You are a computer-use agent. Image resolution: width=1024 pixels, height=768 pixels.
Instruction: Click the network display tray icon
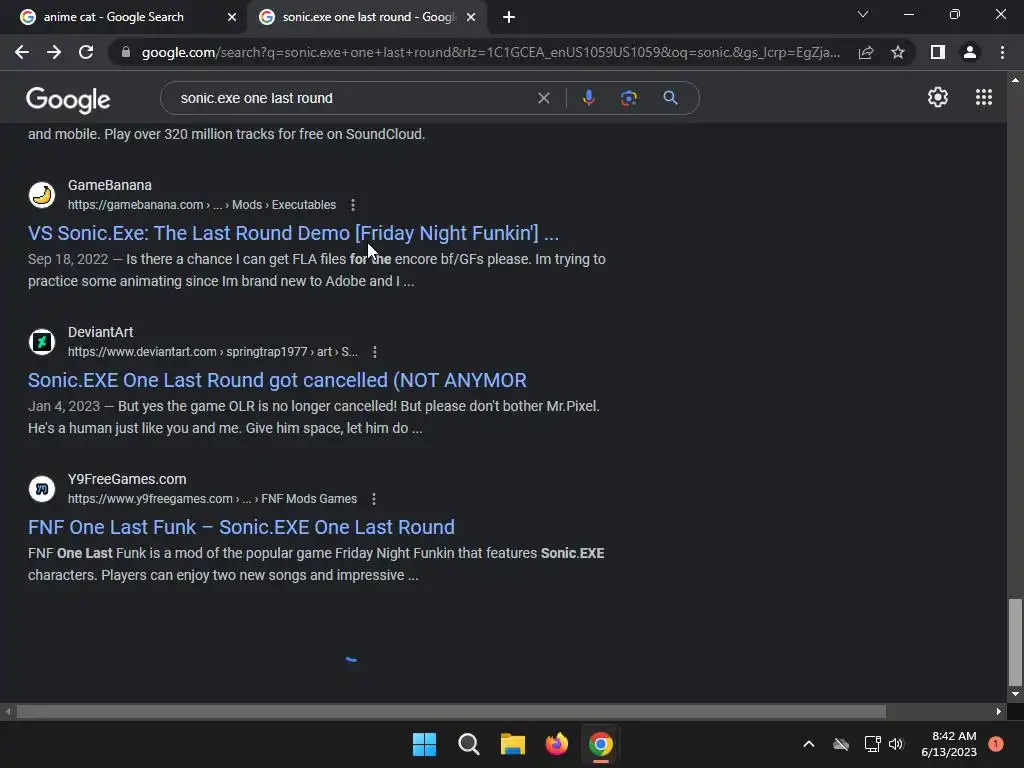click(872, 744)
